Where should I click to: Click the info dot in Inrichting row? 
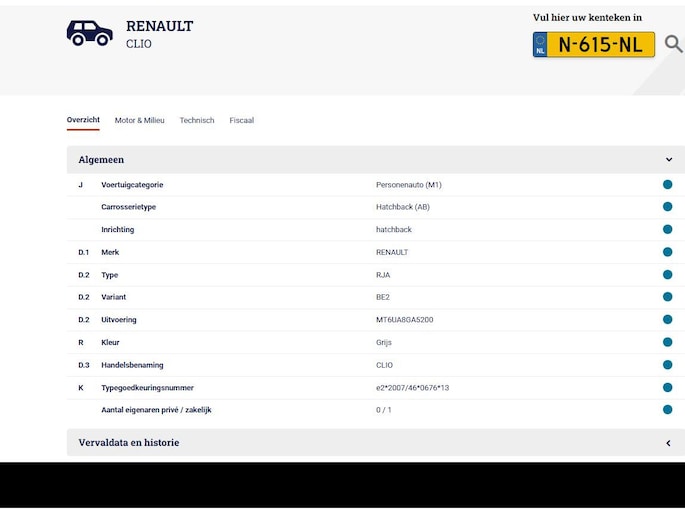coord(667,230)
